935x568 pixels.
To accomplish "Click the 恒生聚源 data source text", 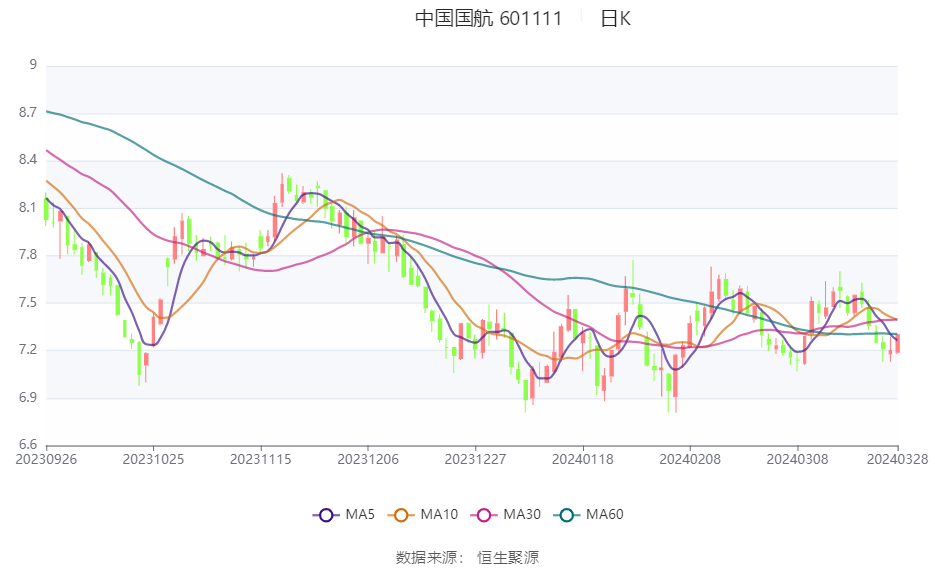I will (x=508, y=558).
